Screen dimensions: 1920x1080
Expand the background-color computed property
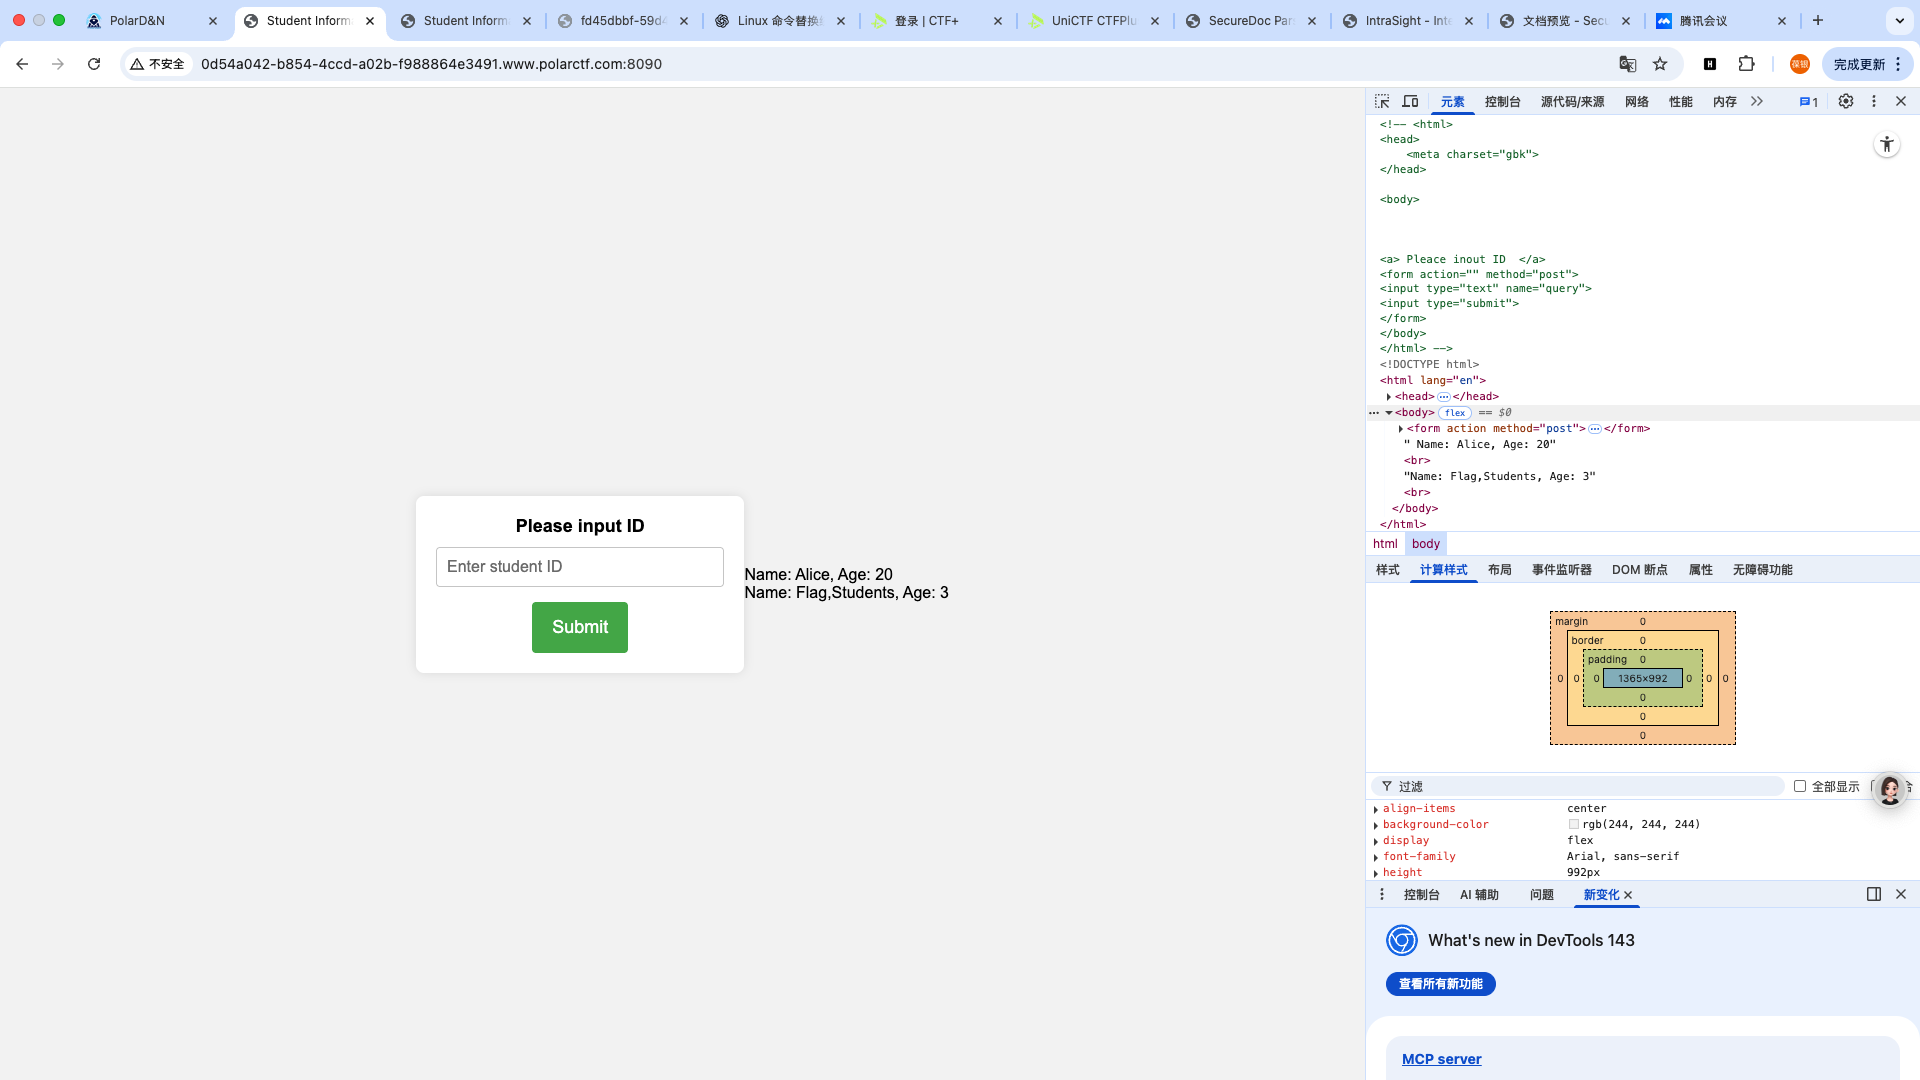1376,825
